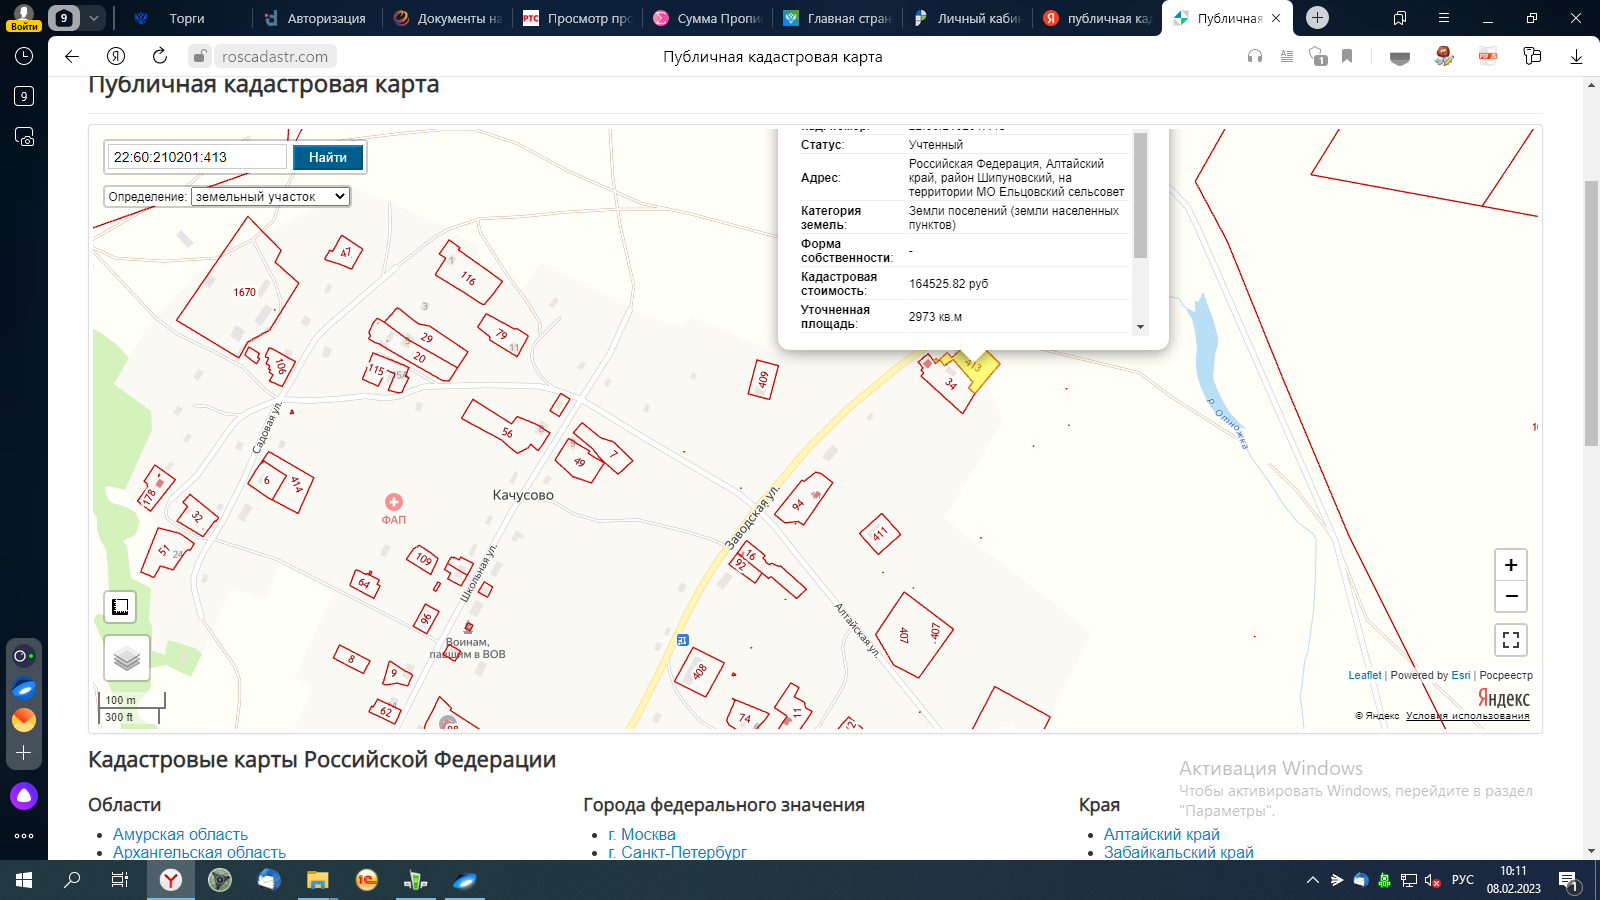Click the Yandex home button in toolbar
Screen dimensions: 1600x900
pyautogui.click(x=116, y=56)
